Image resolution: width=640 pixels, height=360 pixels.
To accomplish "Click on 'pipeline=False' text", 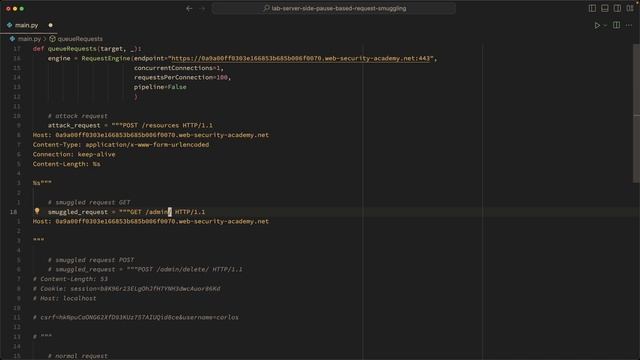I will coord(160,87).
